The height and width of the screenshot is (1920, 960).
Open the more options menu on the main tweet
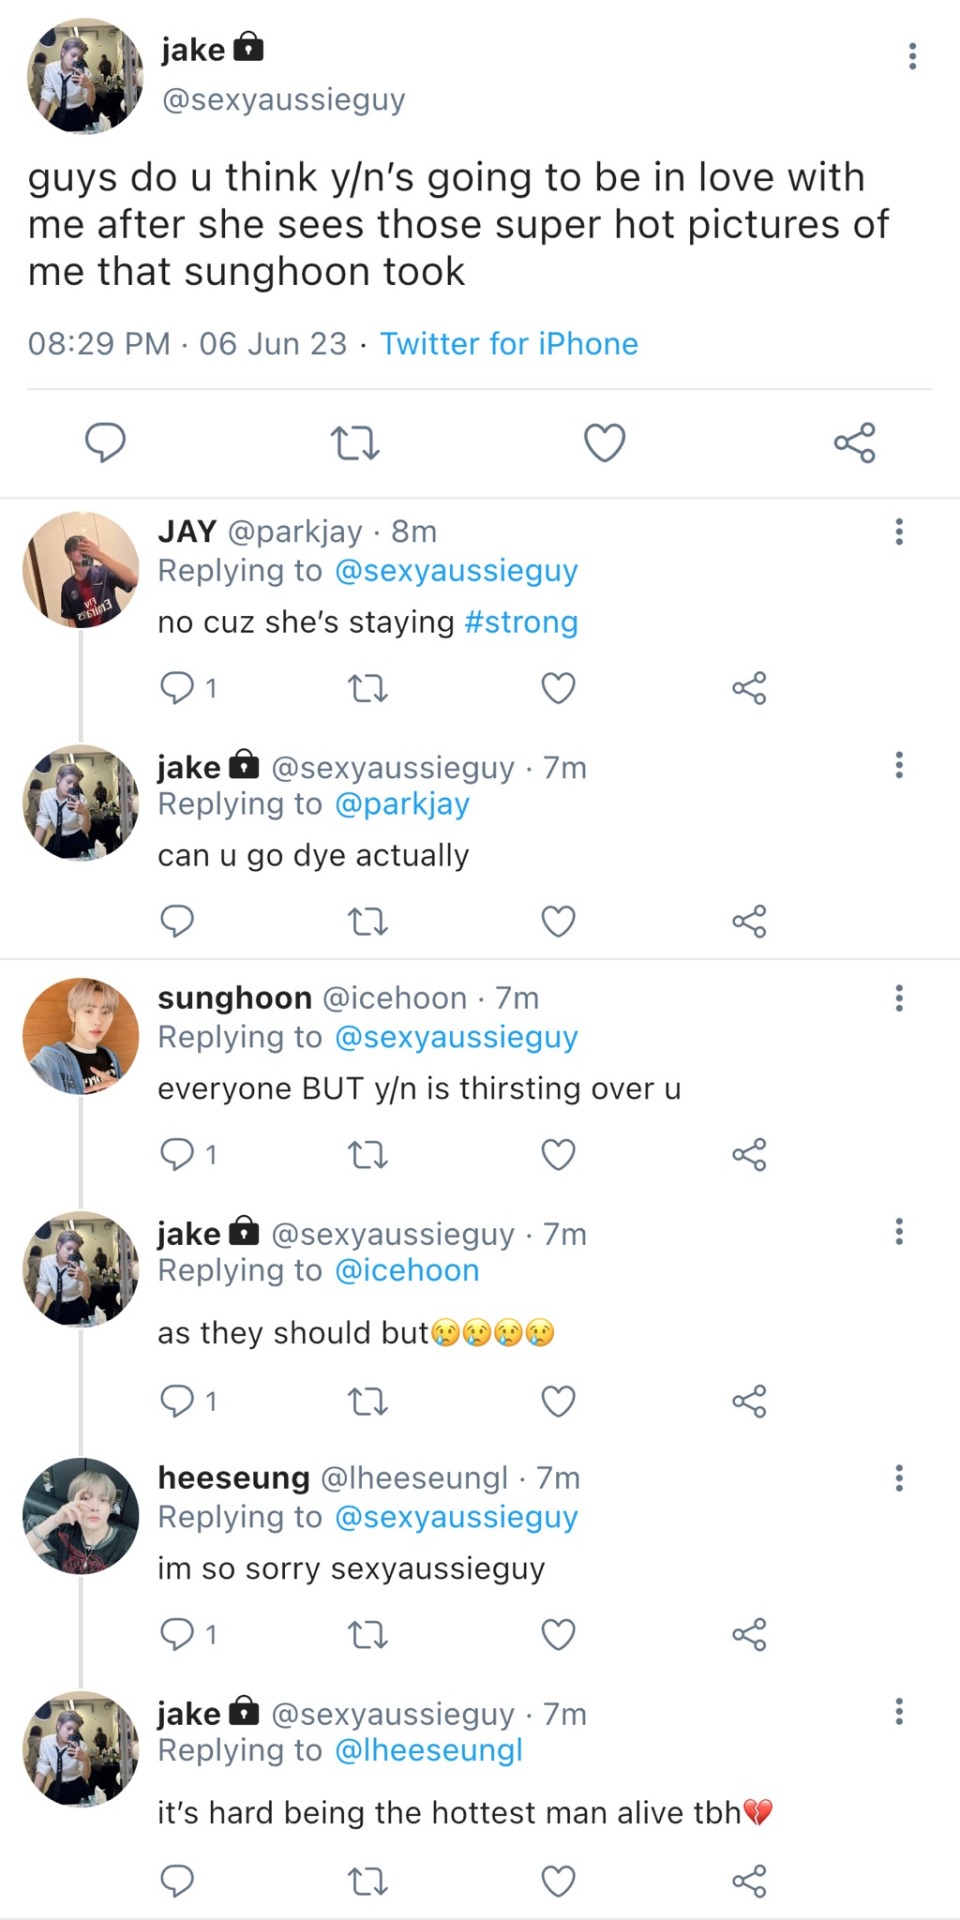(912, 56)
